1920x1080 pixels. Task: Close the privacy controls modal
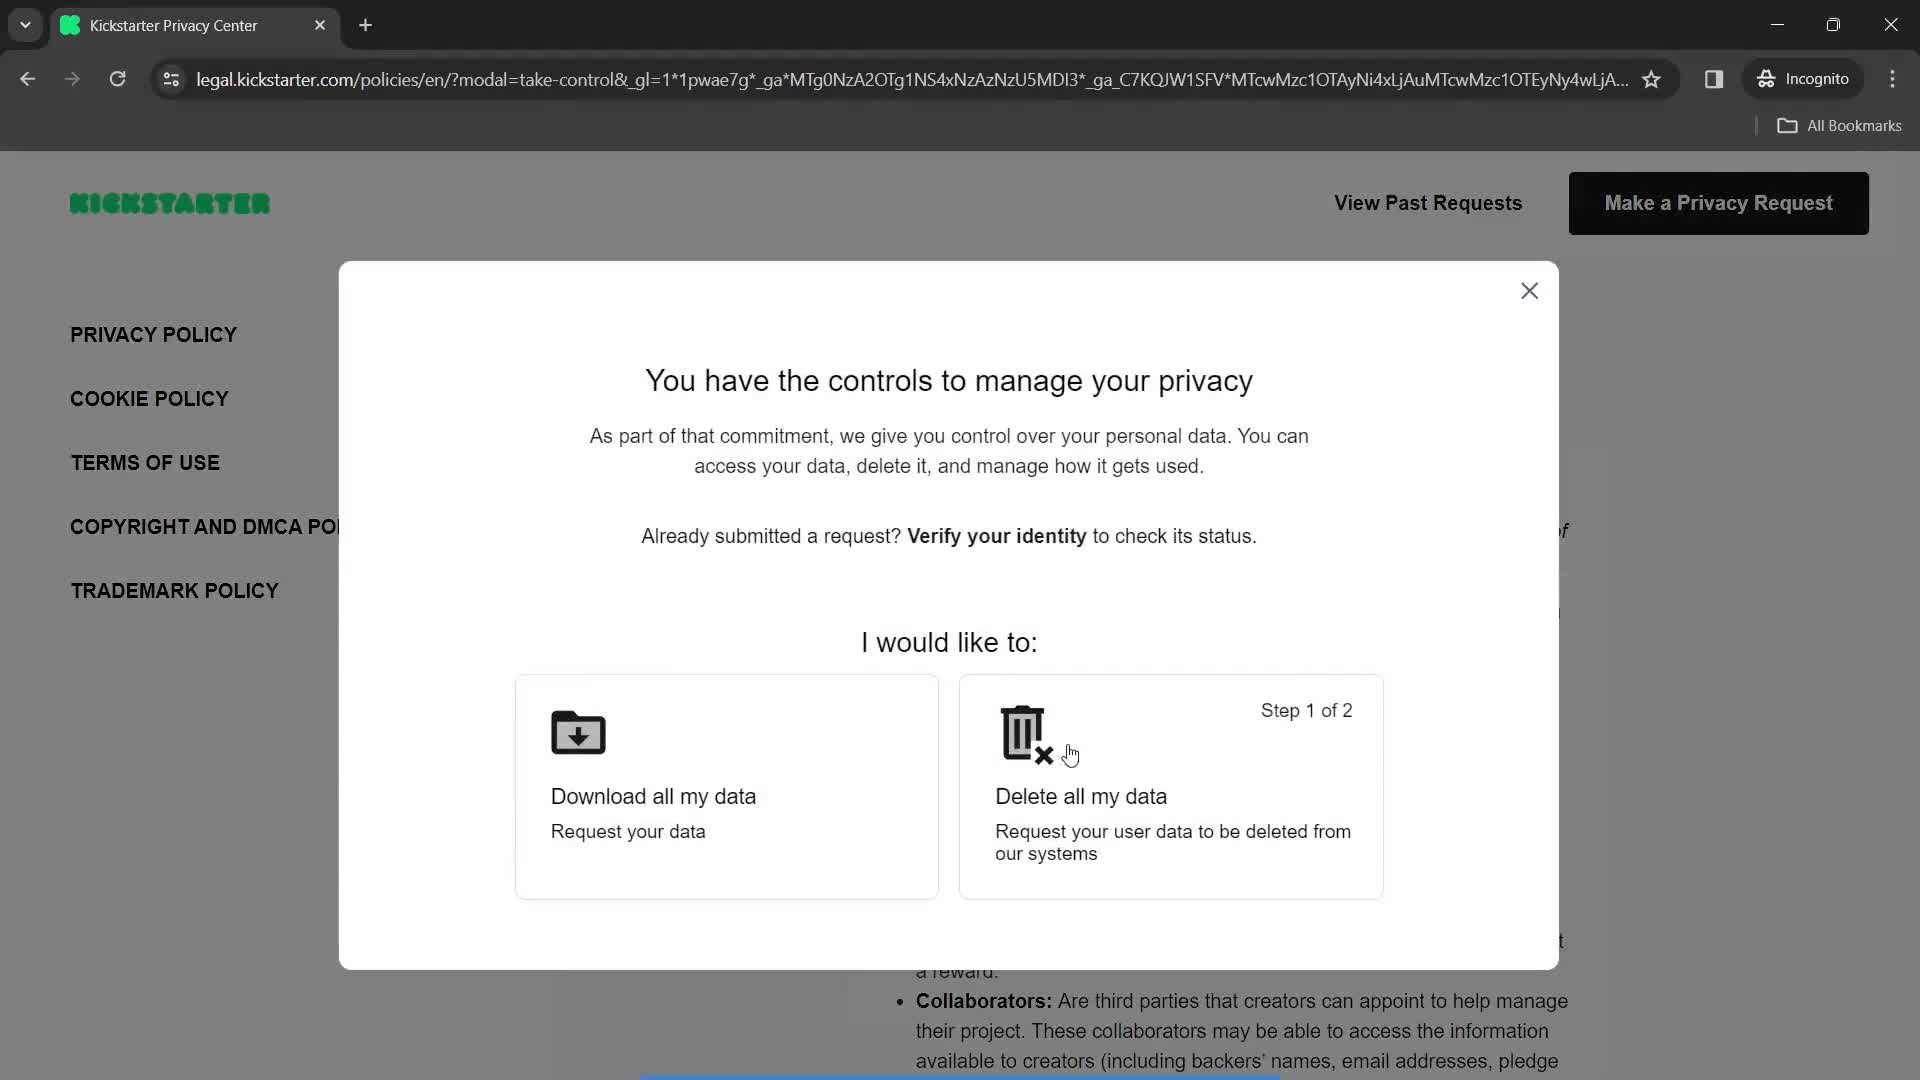coord(1529,291)
